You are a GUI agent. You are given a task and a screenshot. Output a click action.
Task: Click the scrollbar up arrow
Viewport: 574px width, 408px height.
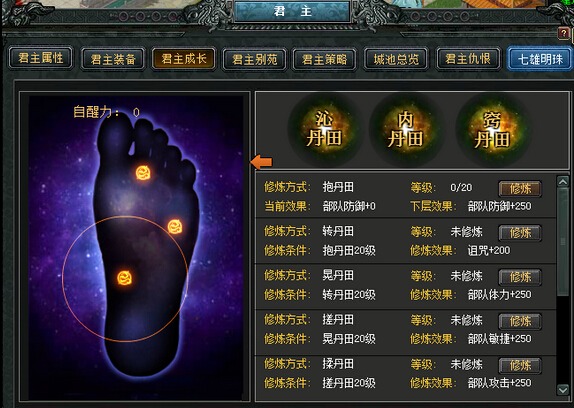click(x=563, y=181)
